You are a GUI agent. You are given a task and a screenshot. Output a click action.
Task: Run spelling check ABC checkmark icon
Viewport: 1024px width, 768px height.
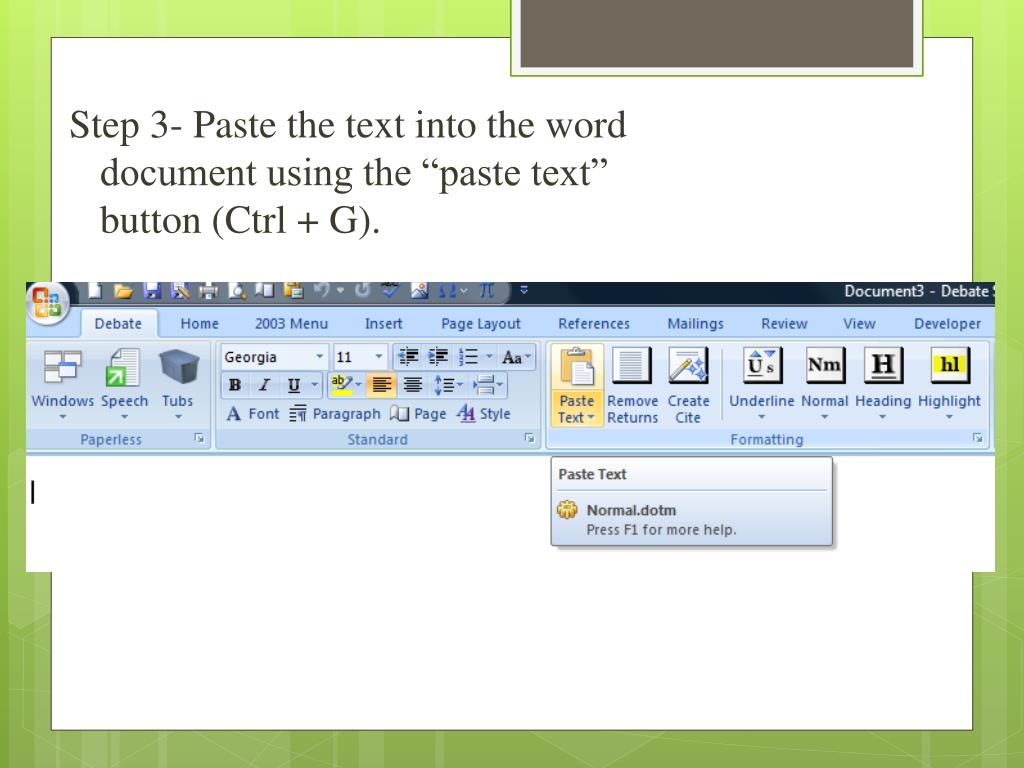pyautogui.click(x=390, y=291)
